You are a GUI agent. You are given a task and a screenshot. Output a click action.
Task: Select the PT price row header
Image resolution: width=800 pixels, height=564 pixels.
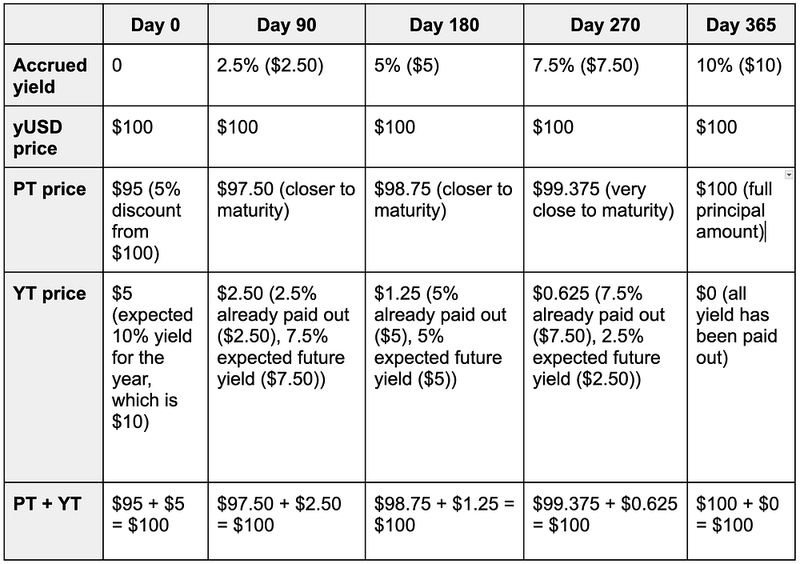50,189
